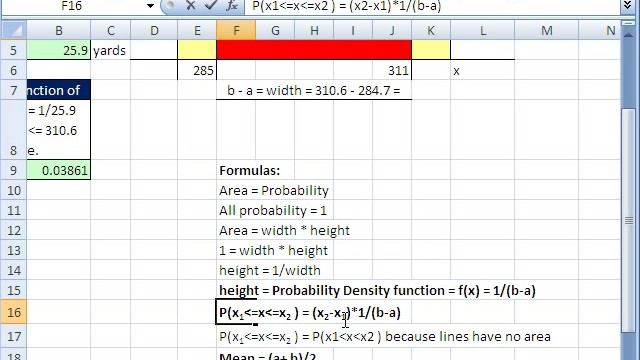Select row 11 header
Viewport: 640px width, 360px height.
click(14, 210)
